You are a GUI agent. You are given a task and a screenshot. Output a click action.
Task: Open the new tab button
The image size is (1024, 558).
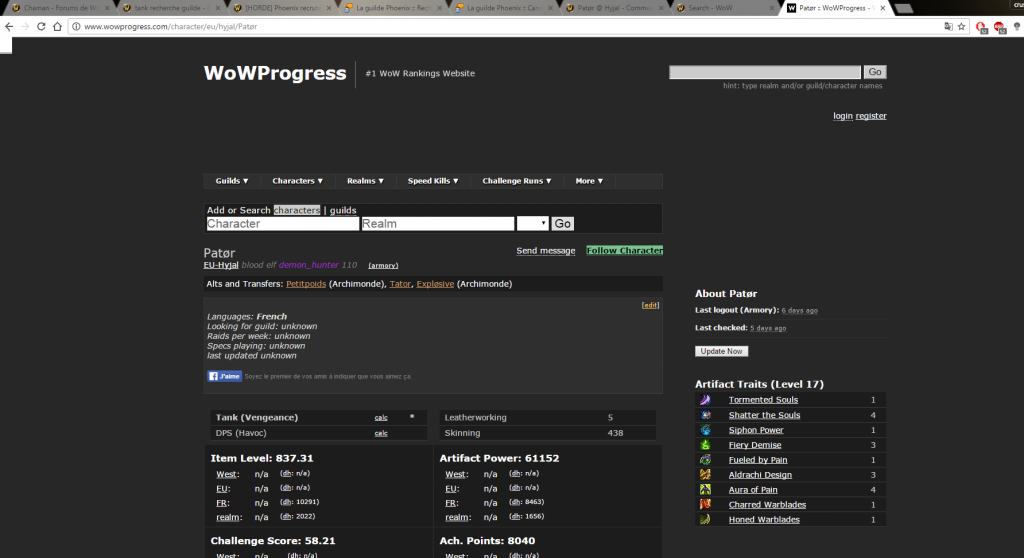pos(904,8)
